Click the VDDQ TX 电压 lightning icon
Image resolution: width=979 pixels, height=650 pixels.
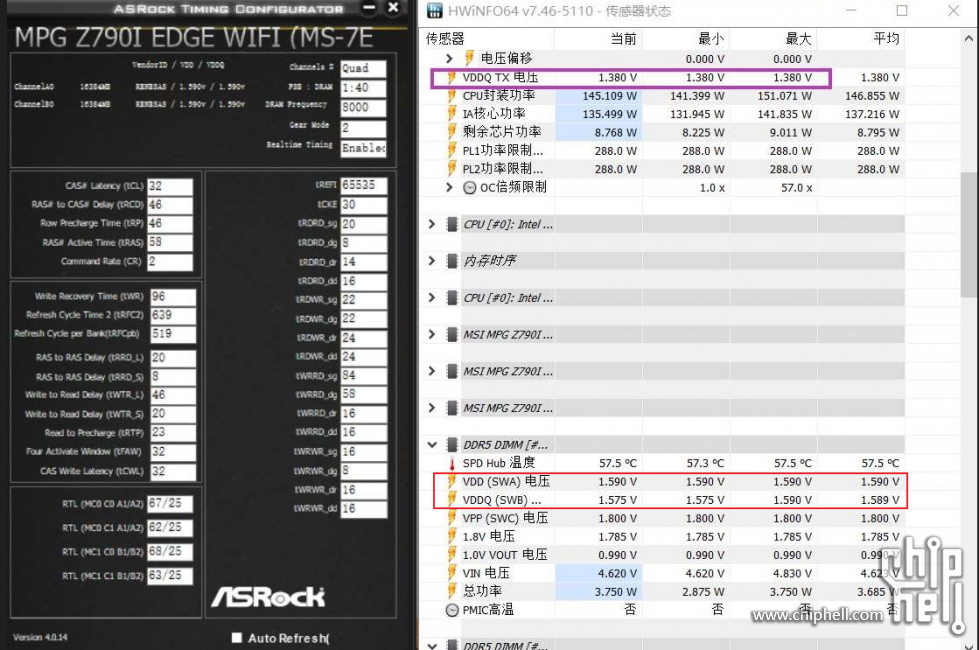[451, 77]
